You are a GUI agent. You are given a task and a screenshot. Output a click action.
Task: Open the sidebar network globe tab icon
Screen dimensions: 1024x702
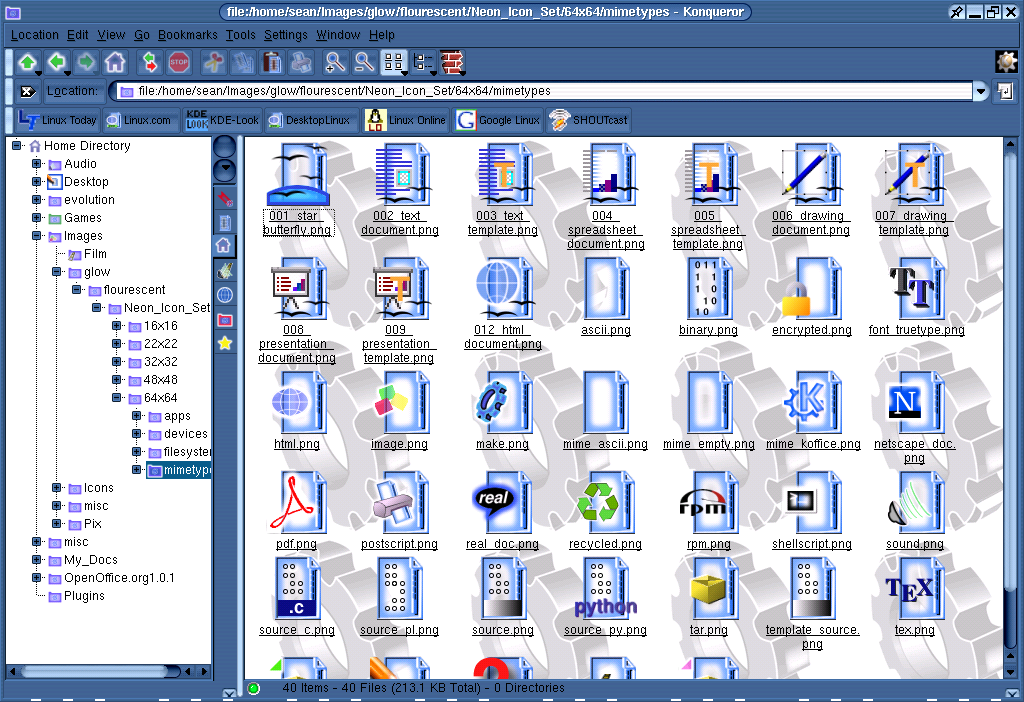(225, 295)
